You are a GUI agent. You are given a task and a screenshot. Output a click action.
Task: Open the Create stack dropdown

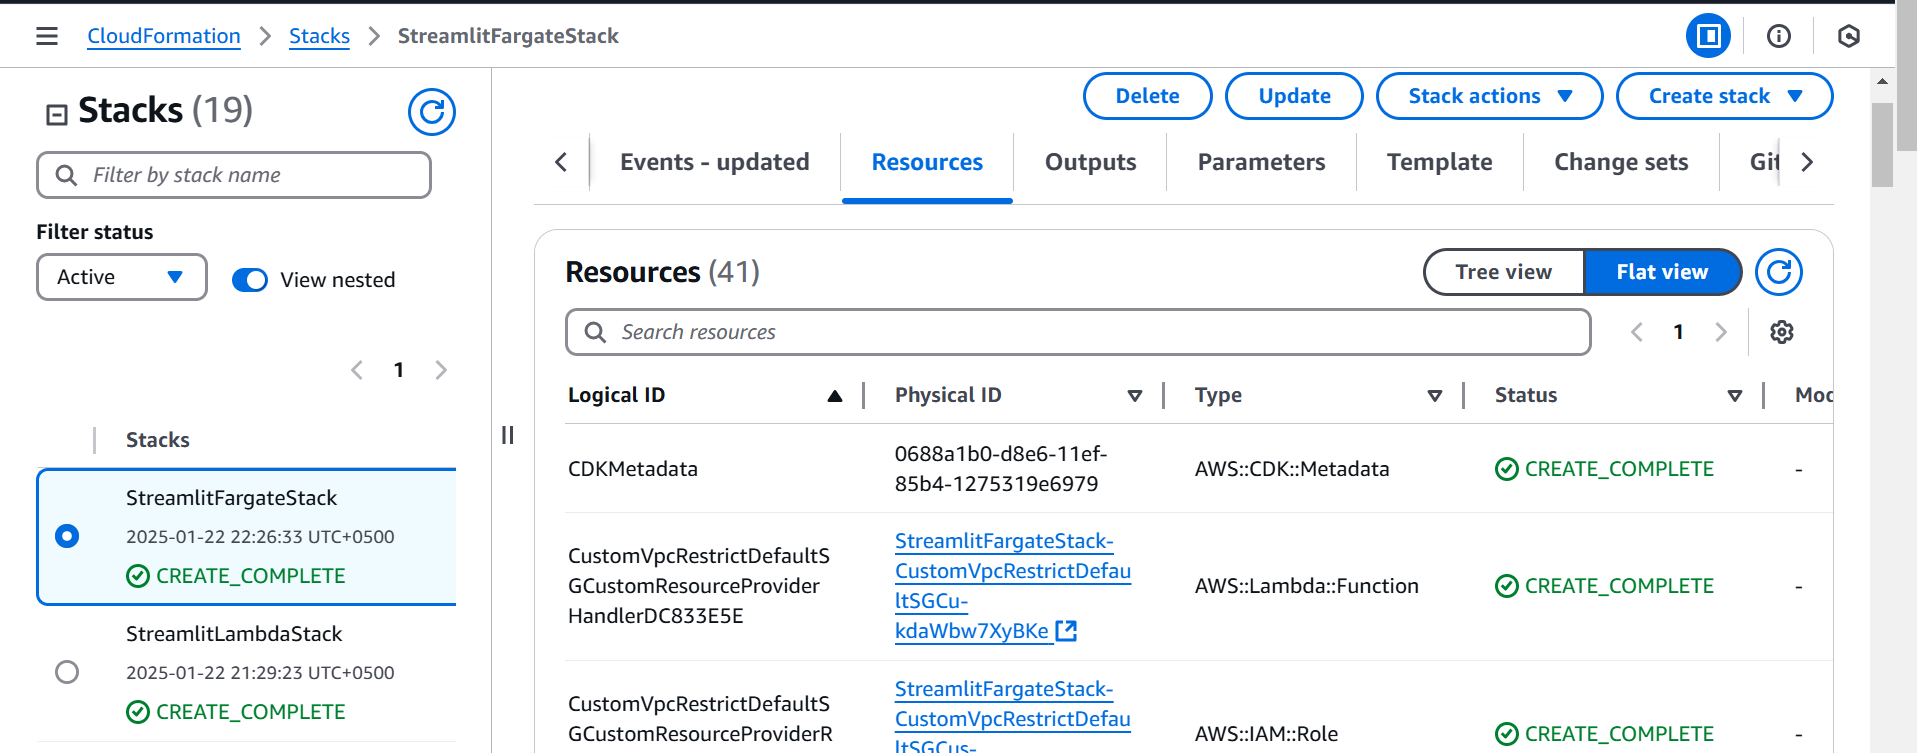1725,96
